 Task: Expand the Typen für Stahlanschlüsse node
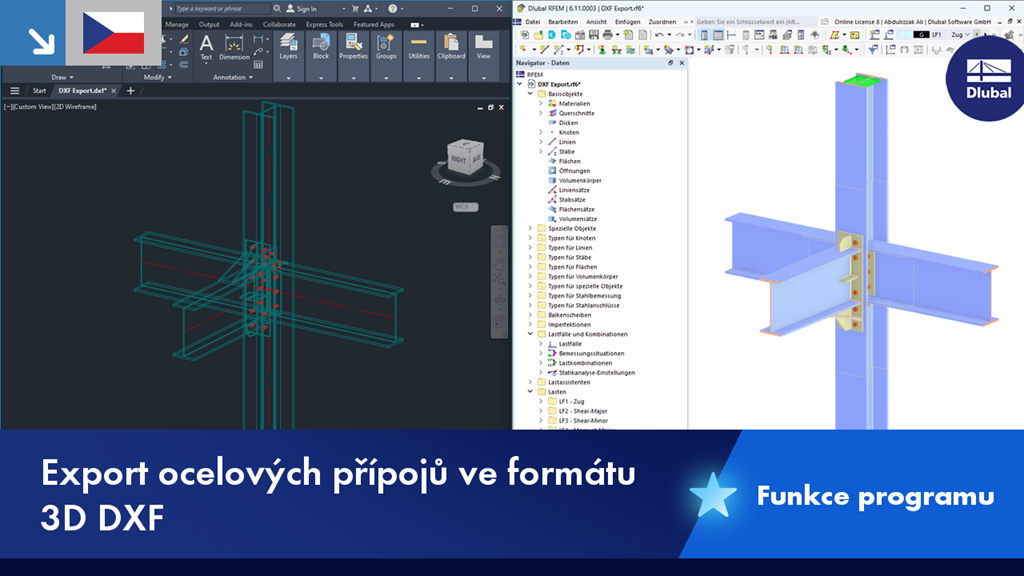tap(530, 305)
